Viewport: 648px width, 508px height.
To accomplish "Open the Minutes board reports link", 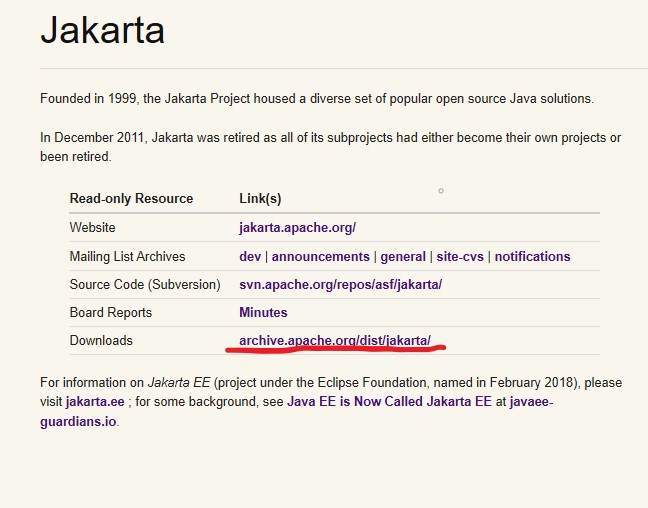I will coord(263,312).
